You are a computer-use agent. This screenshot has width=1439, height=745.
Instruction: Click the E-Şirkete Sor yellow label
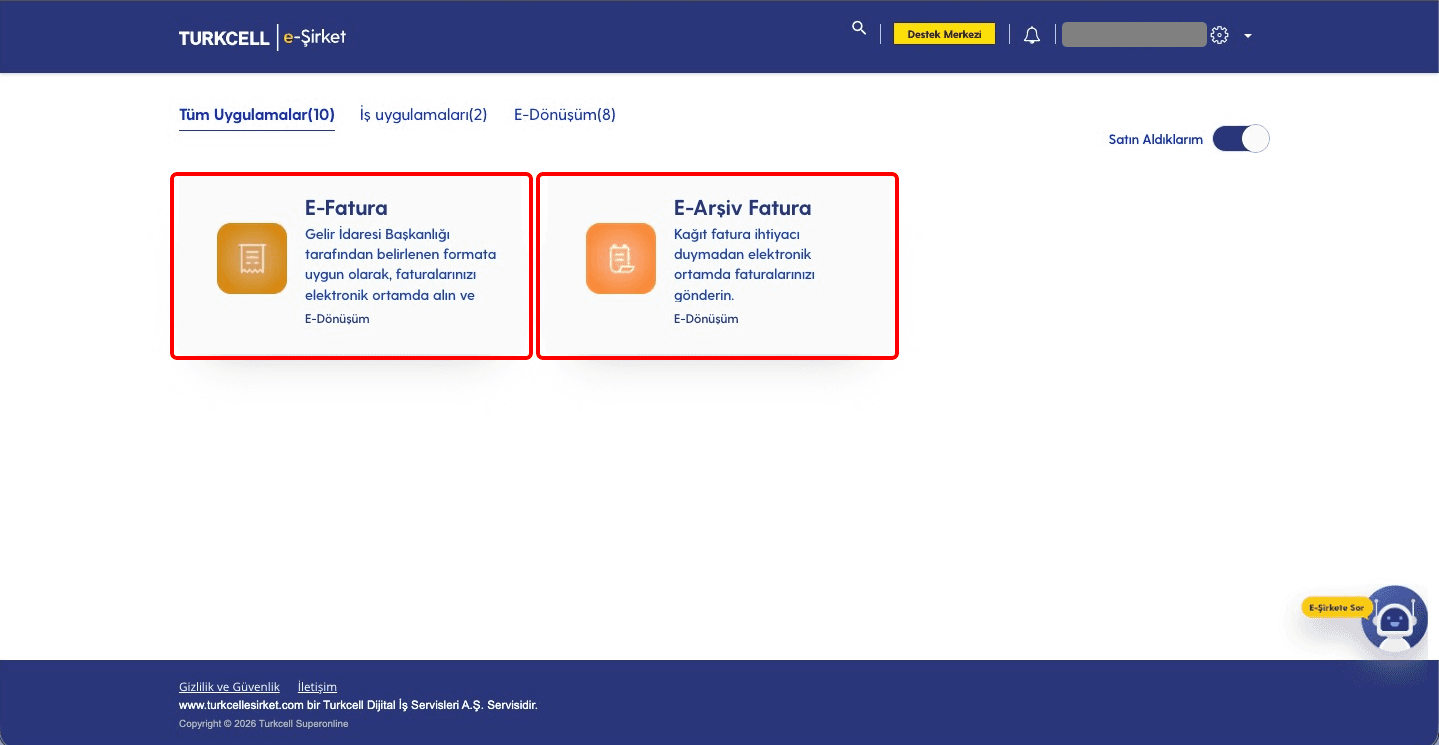[1335, 607]
